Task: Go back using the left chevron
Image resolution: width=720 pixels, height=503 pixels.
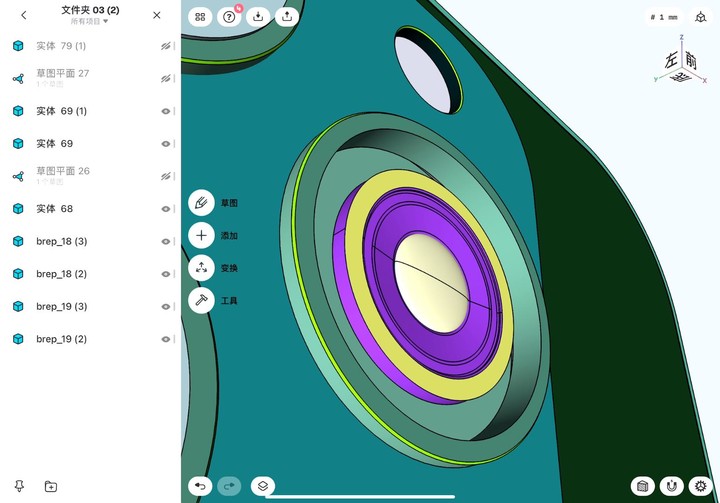Action: click(x=23, y=15)
